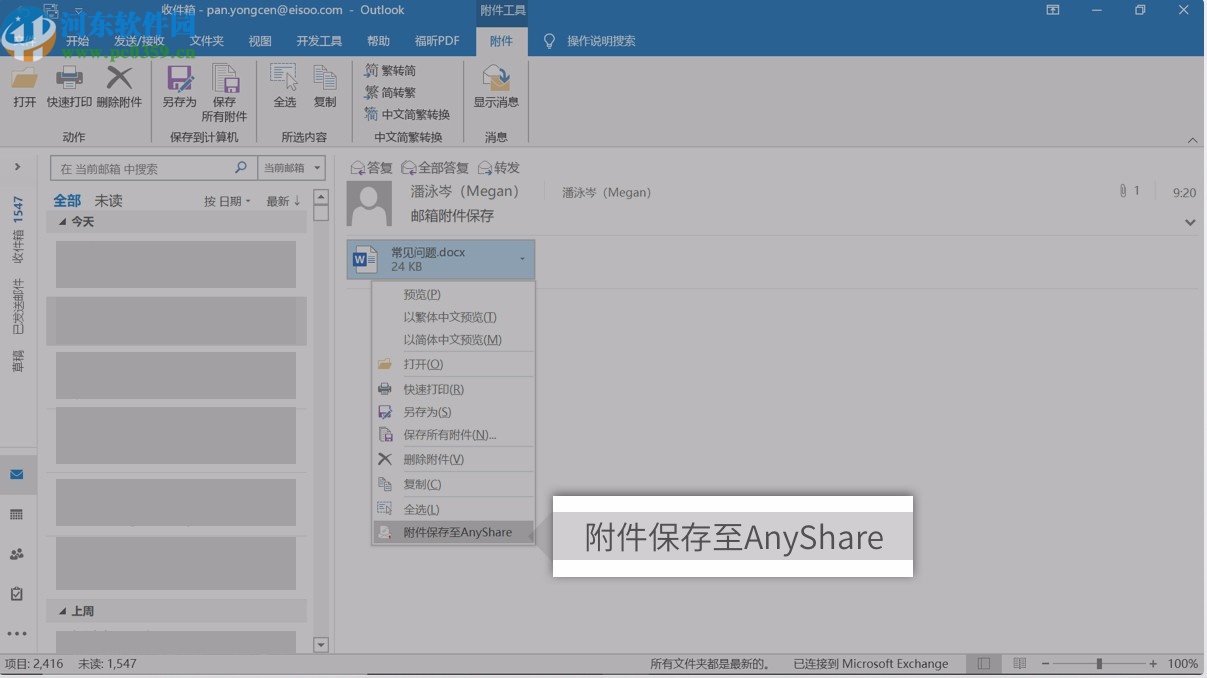Viewport: 1207px width, 678px height.
Task: Click the 全部答复 (Reply All) button
Action: (x=434, y=167)
